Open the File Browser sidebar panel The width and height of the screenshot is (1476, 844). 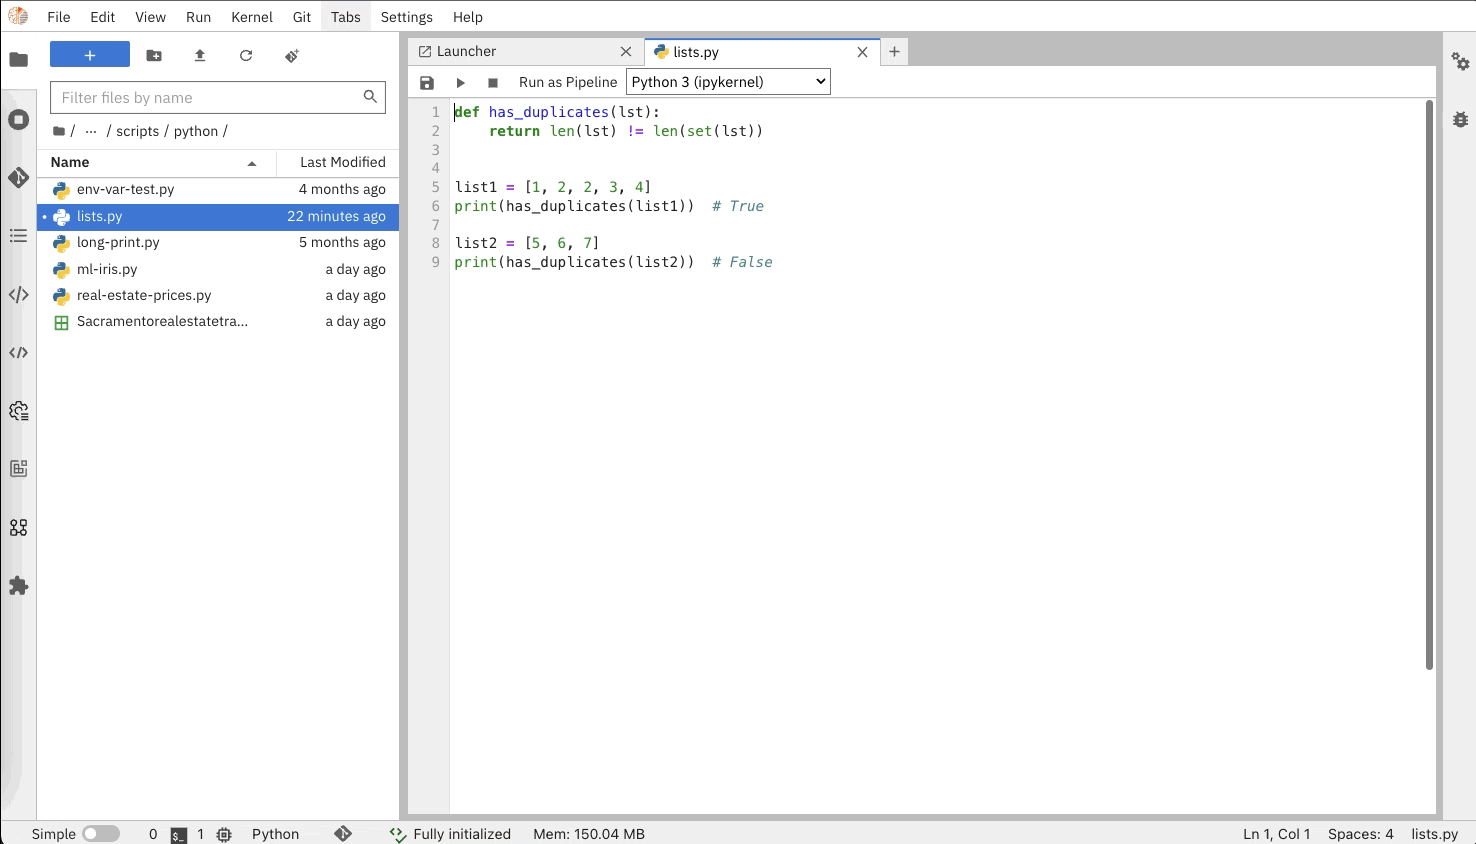click(x=18, y=59)
